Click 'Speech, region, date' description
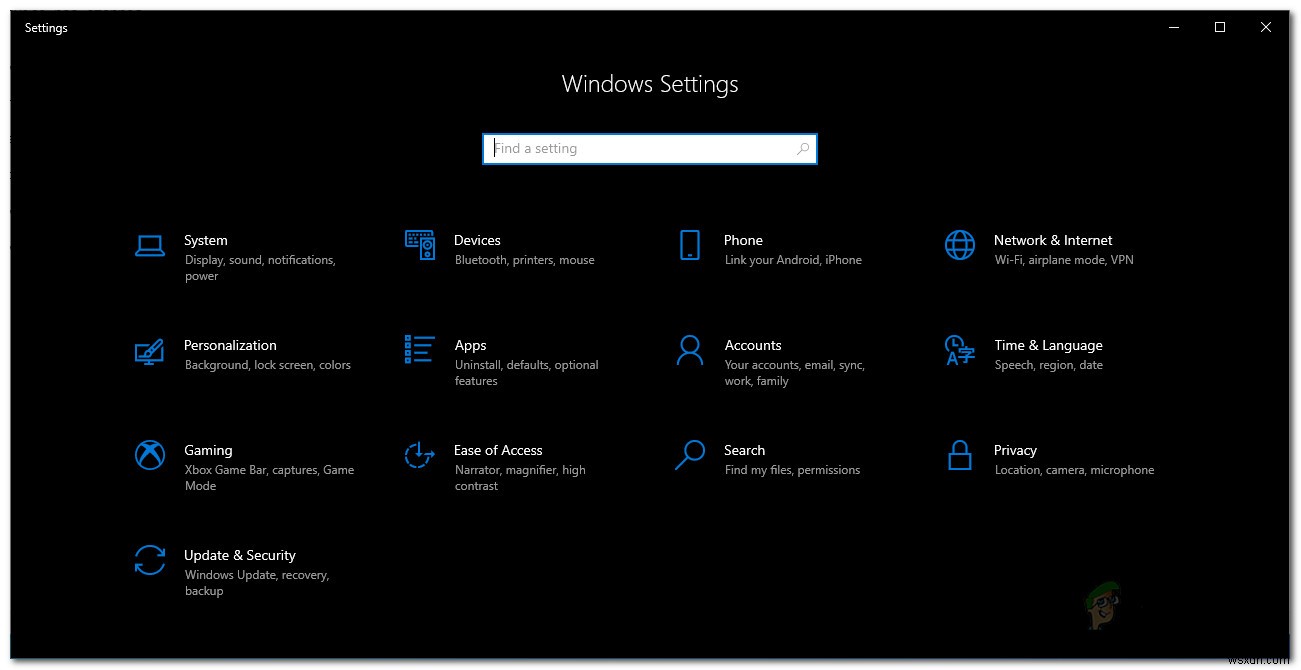The width and height of the screenshot is (1301, 670). (1048, 365)
